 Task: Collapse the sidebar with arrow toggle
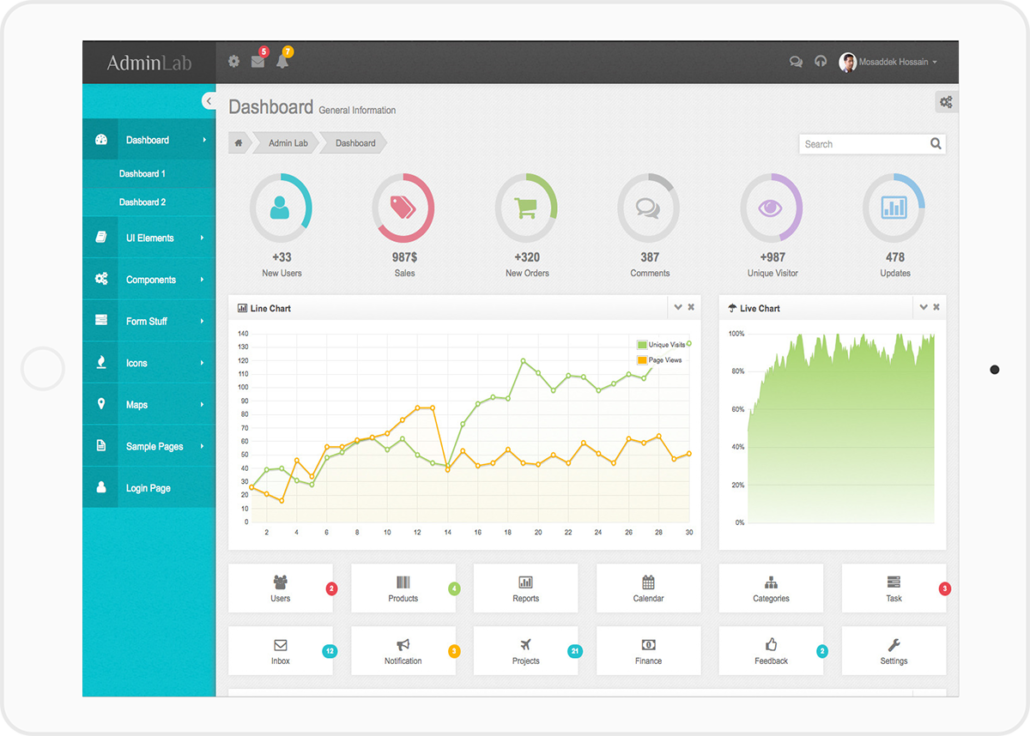click(x=207, y=101)
